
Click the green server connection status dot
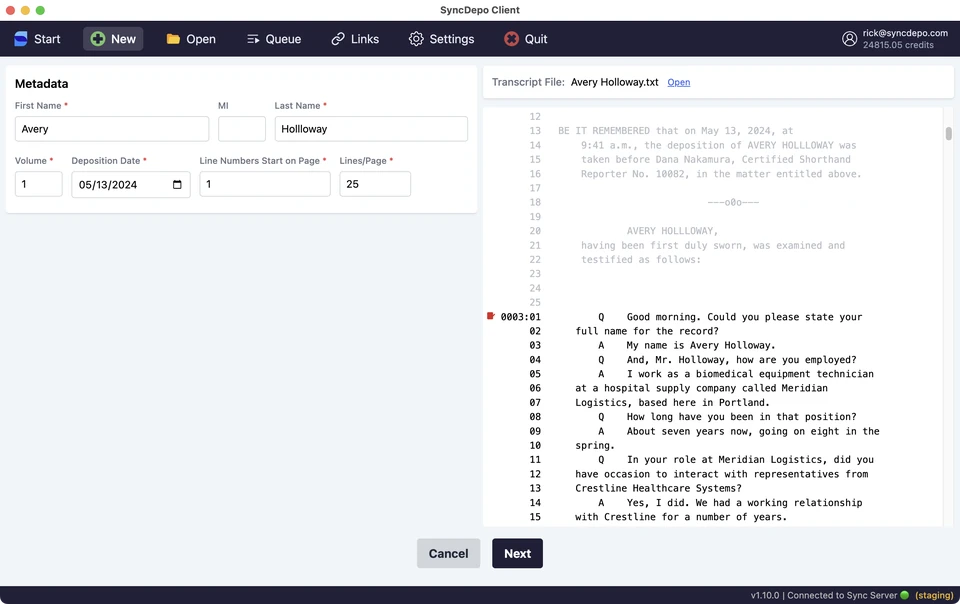click(x=904, y=595)
